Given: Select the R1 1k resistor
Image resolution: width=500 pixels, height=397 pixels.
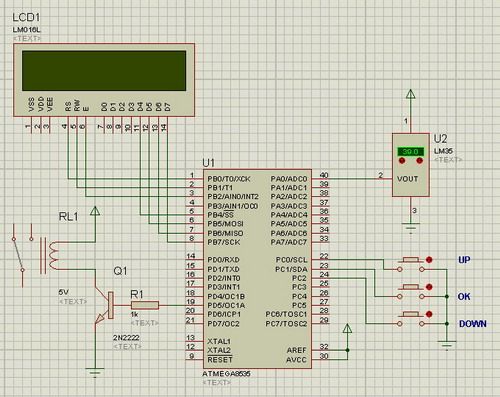Looking at the screenshot, I should point(145,305).
